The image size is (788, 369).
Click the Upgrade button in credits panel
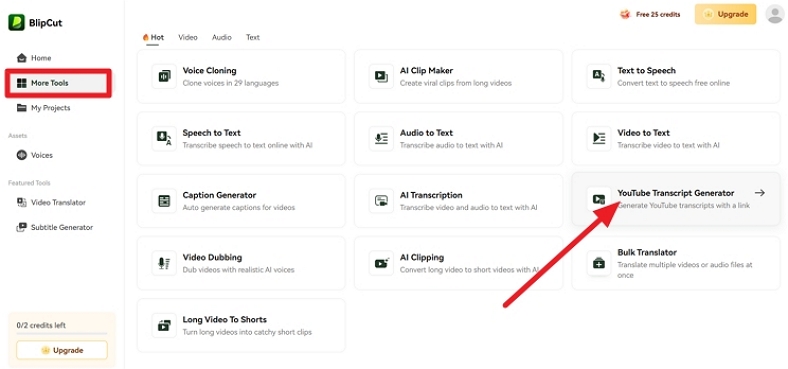62,350
